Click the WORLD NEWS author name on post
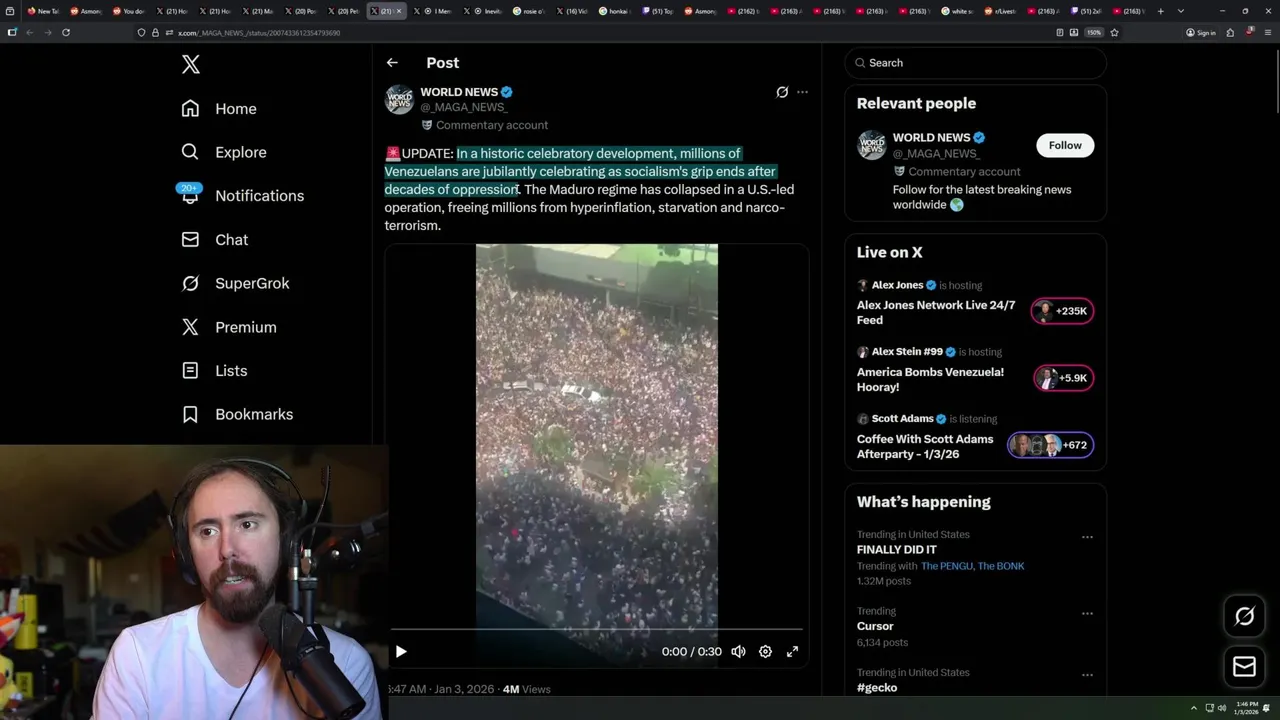 [x=459, y=92]
